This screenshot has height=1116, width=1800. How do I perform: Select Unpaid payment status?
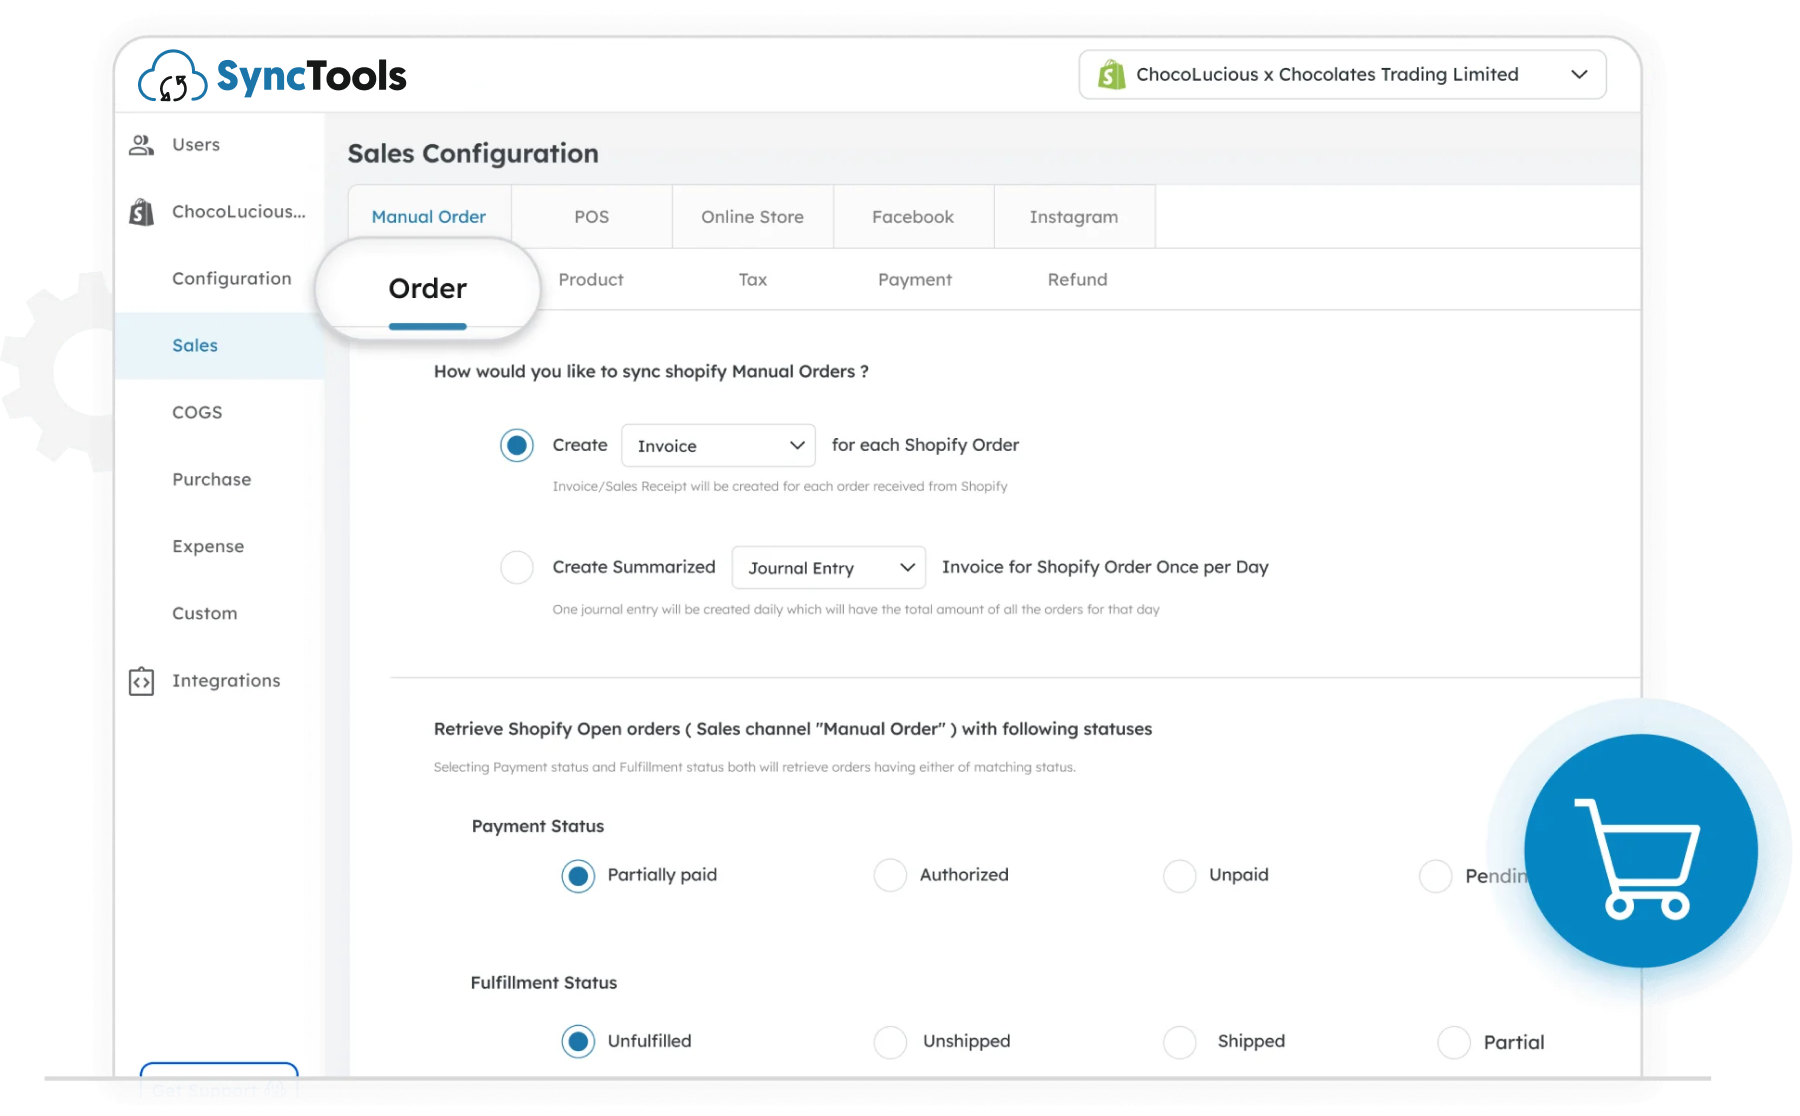click(x=1180, y=875)
